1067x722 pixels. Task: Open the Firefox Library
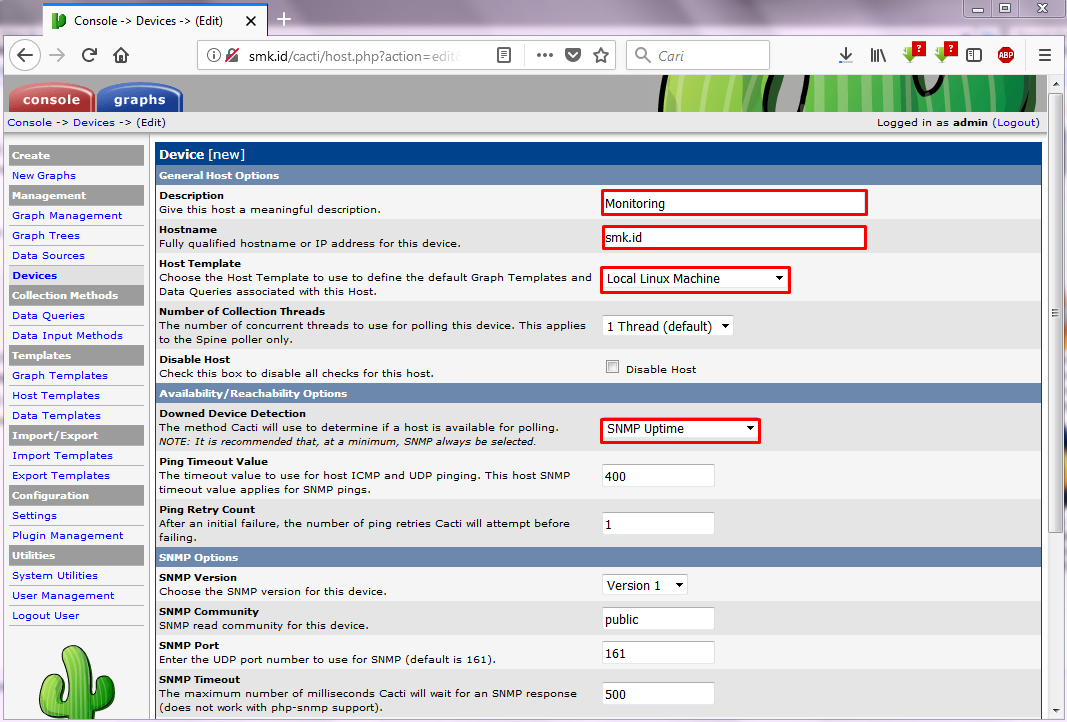pyautogui.click(x=878, y=55)
